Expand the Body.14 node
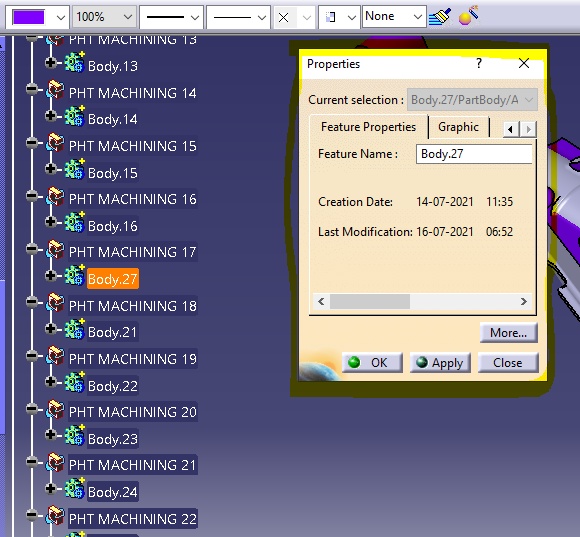This screenshot has height=537, width=580. coord(51,116)
